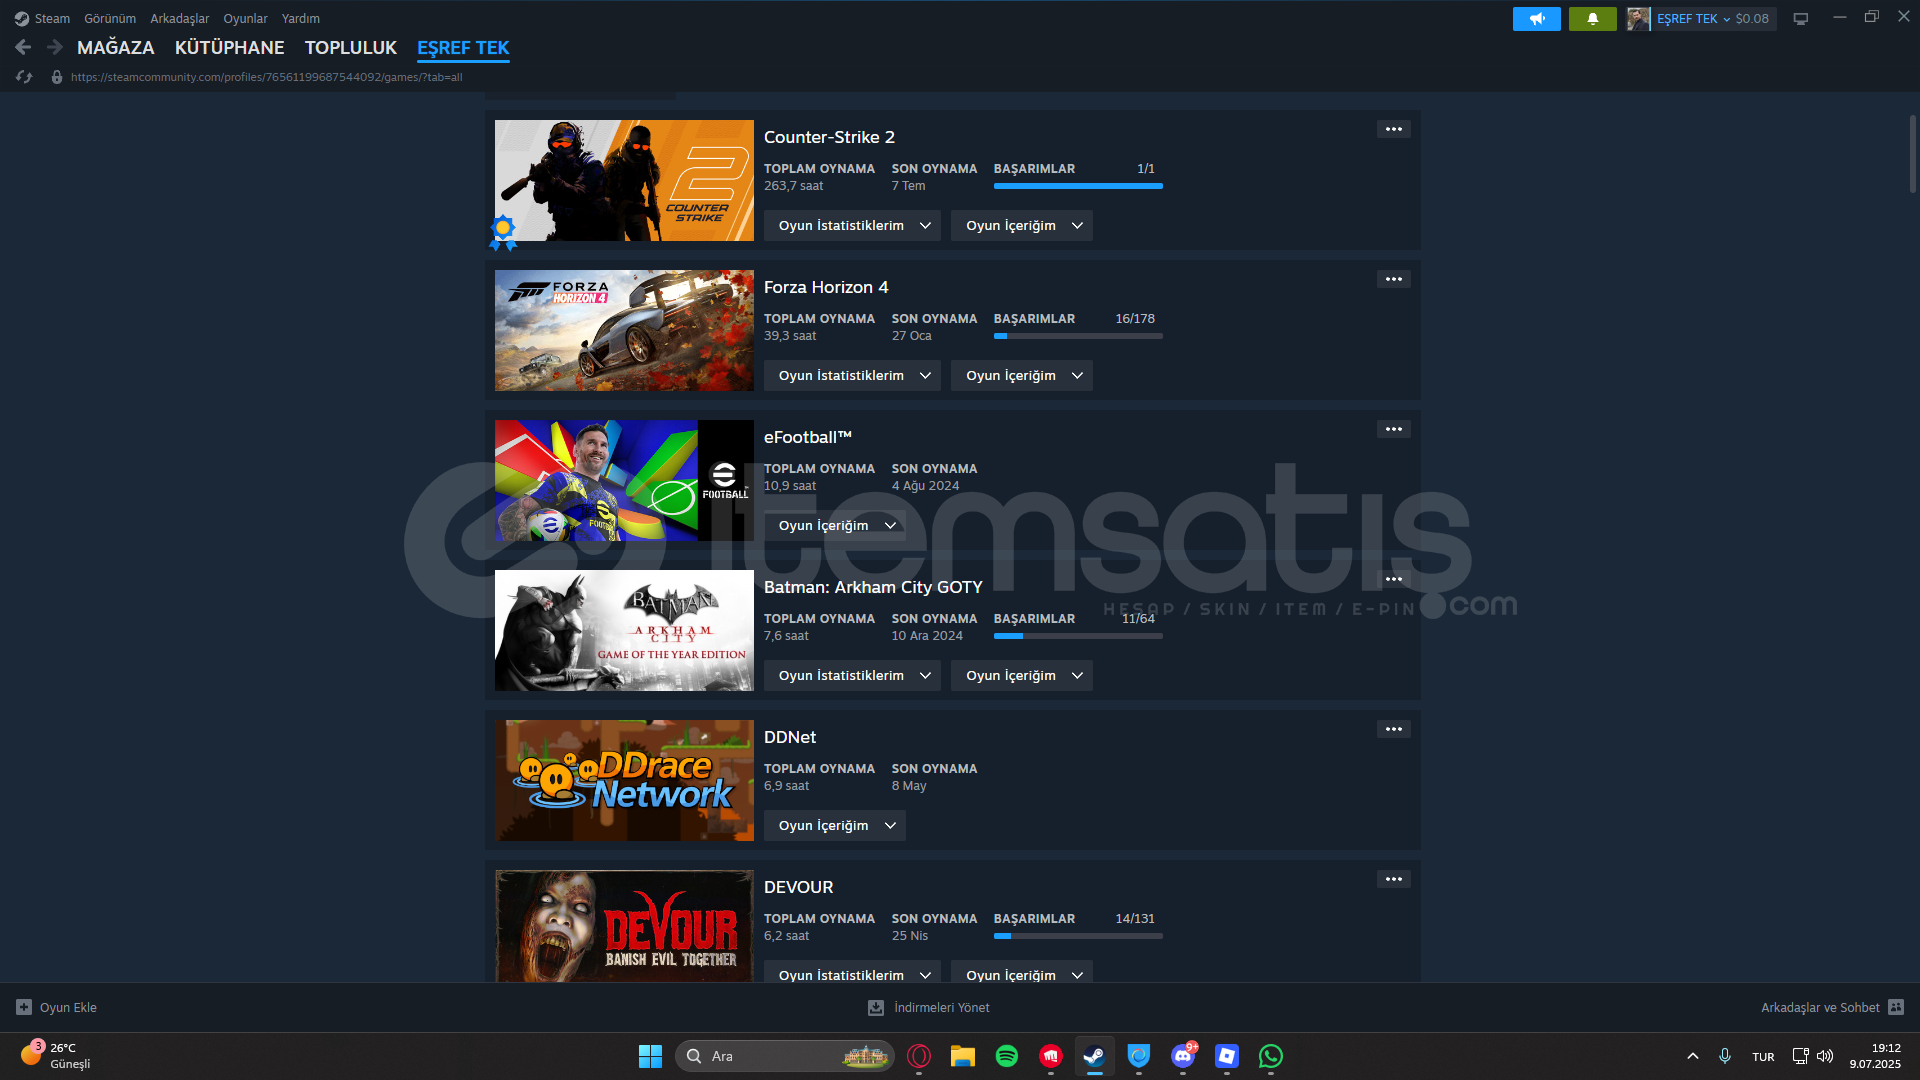
Task: Open more options for eFootball
Action: coord(1394,429)
